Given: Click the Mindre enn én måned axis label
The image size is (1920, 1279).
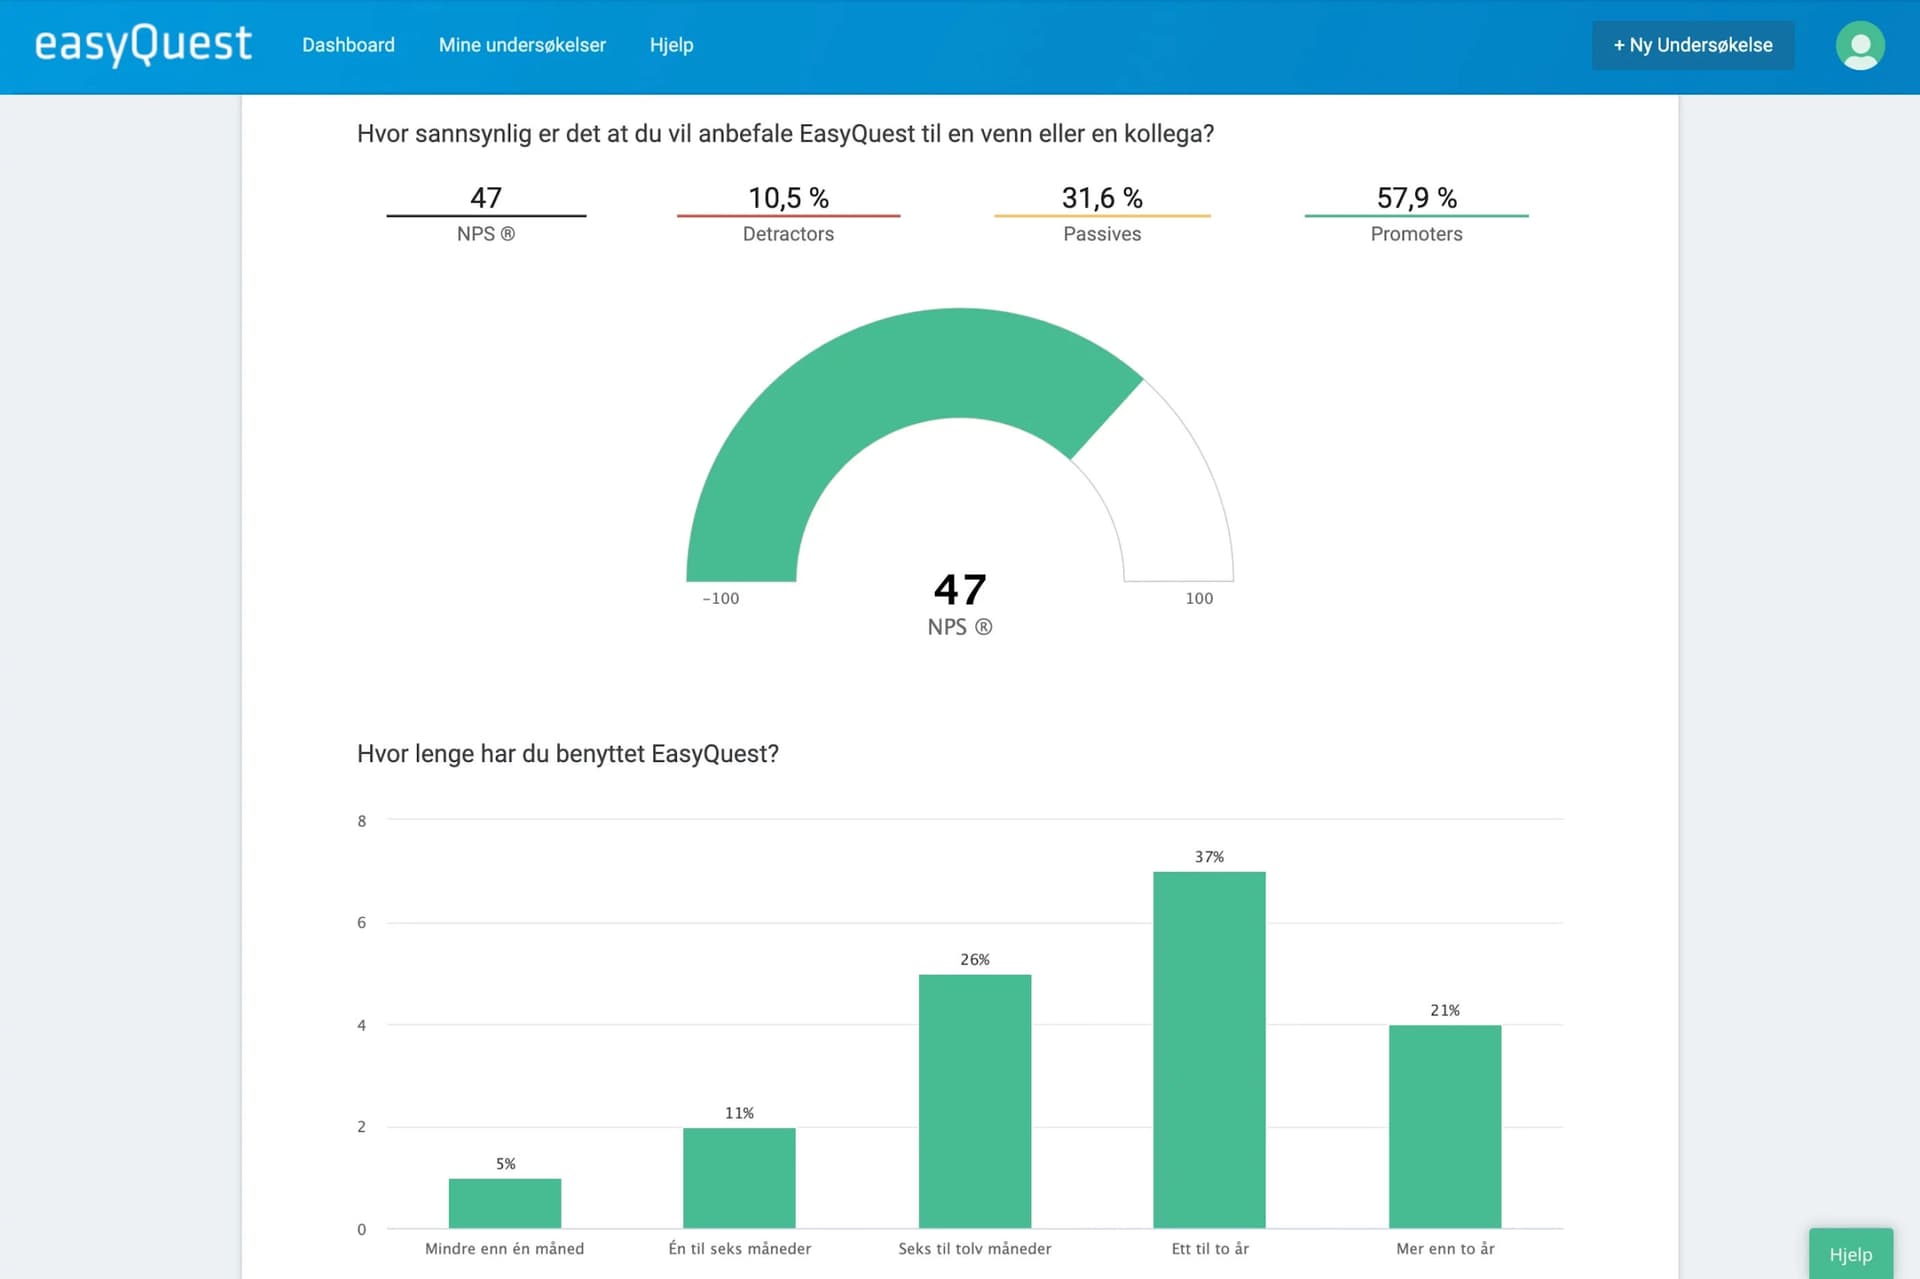Looking at the screenshot, I should (x=504, y=1248).
